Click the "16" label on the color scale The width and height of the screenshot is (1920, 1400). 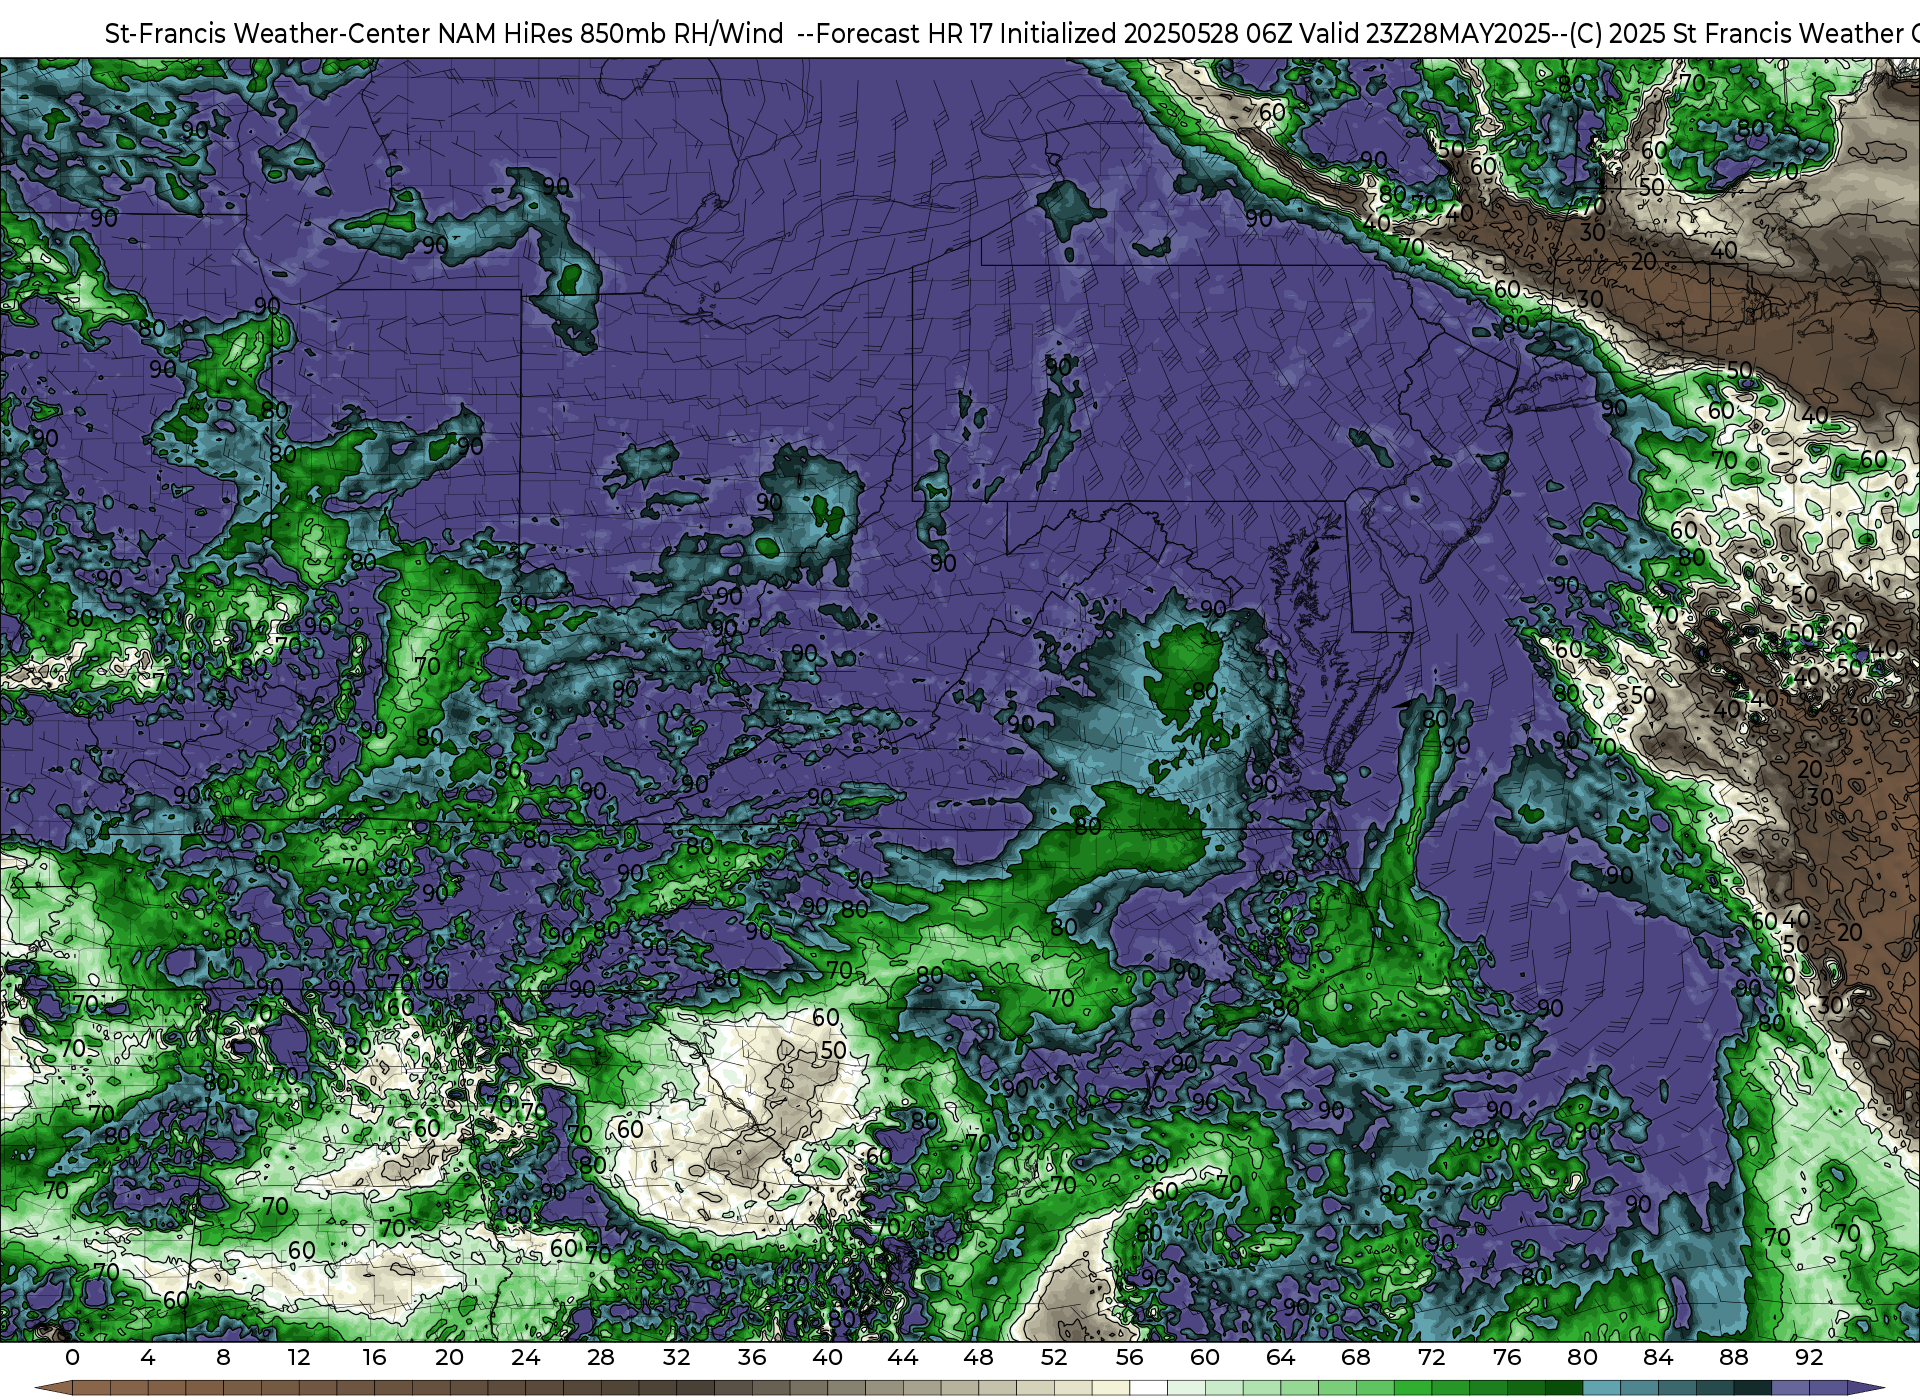374,1357
